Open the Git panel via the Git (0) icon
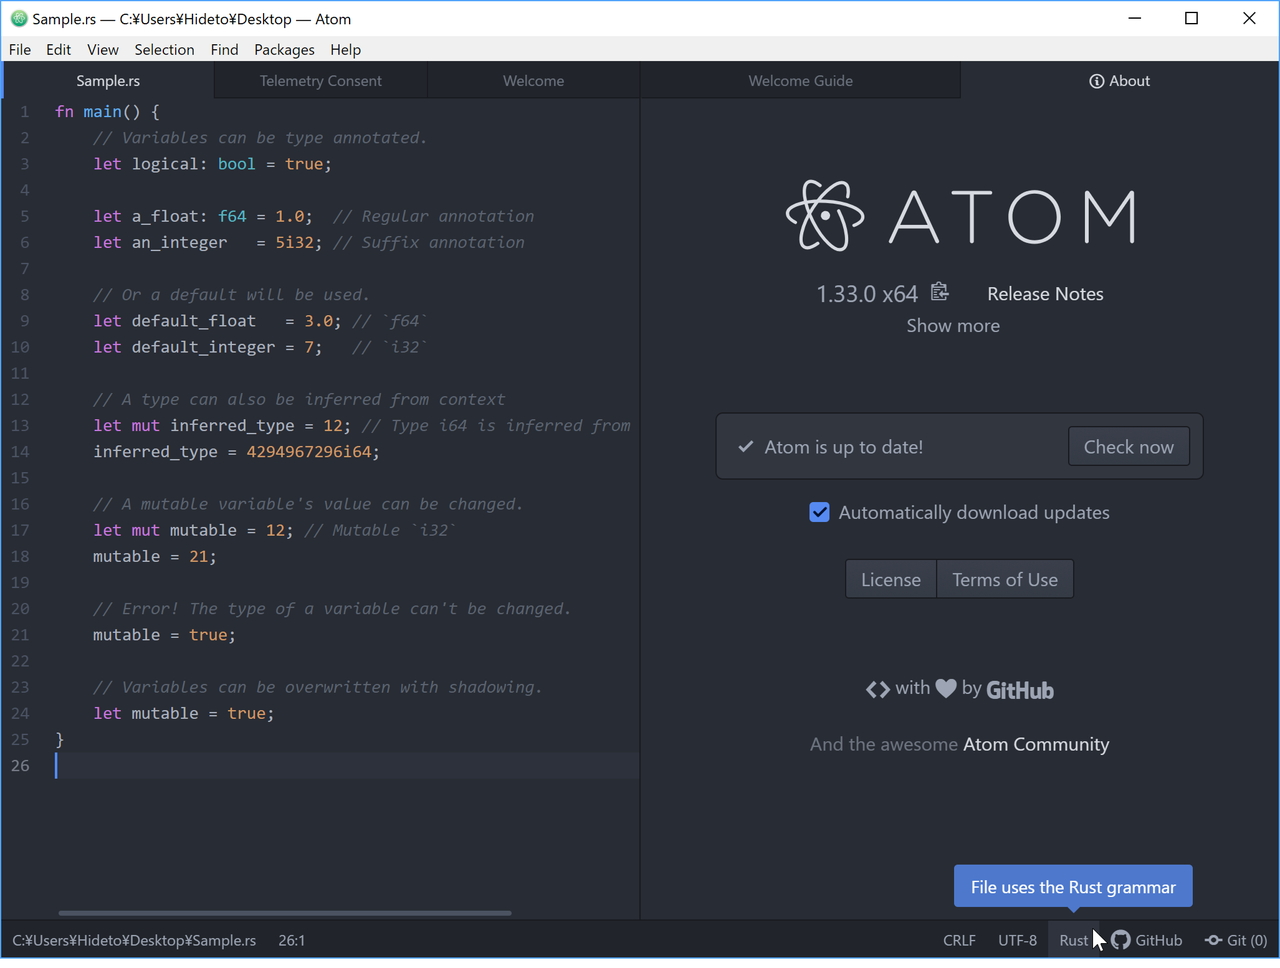1280x968 pixels. point(1236,940)
